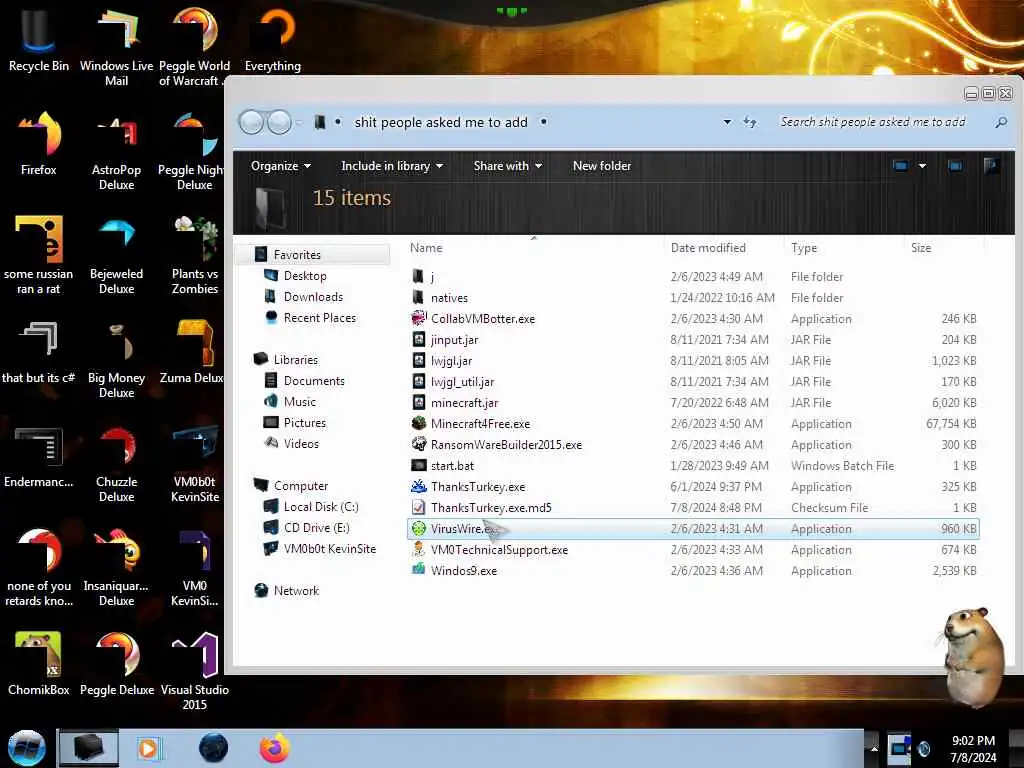Launch Windows Live Mail from desktop
Viewport: 1024px width, 768px height.
(x=116, y=47)
